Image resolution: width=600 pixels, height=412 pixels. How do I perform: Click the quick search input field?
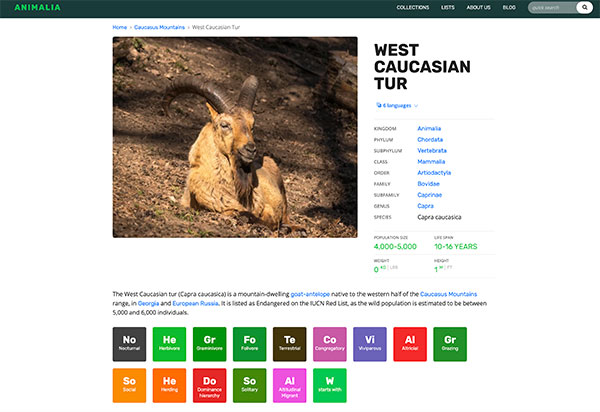pyautogui.click(x=553, y=8)
